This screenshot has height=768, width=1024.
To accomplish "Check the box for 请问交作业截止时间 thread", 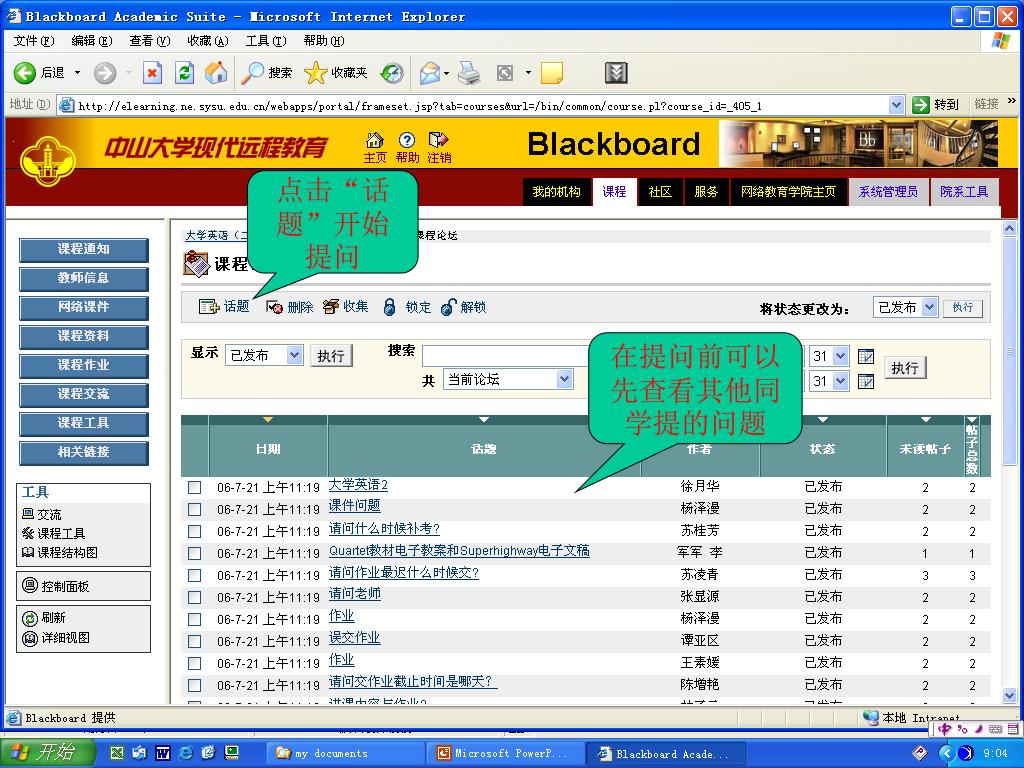I will coord(195,685).
